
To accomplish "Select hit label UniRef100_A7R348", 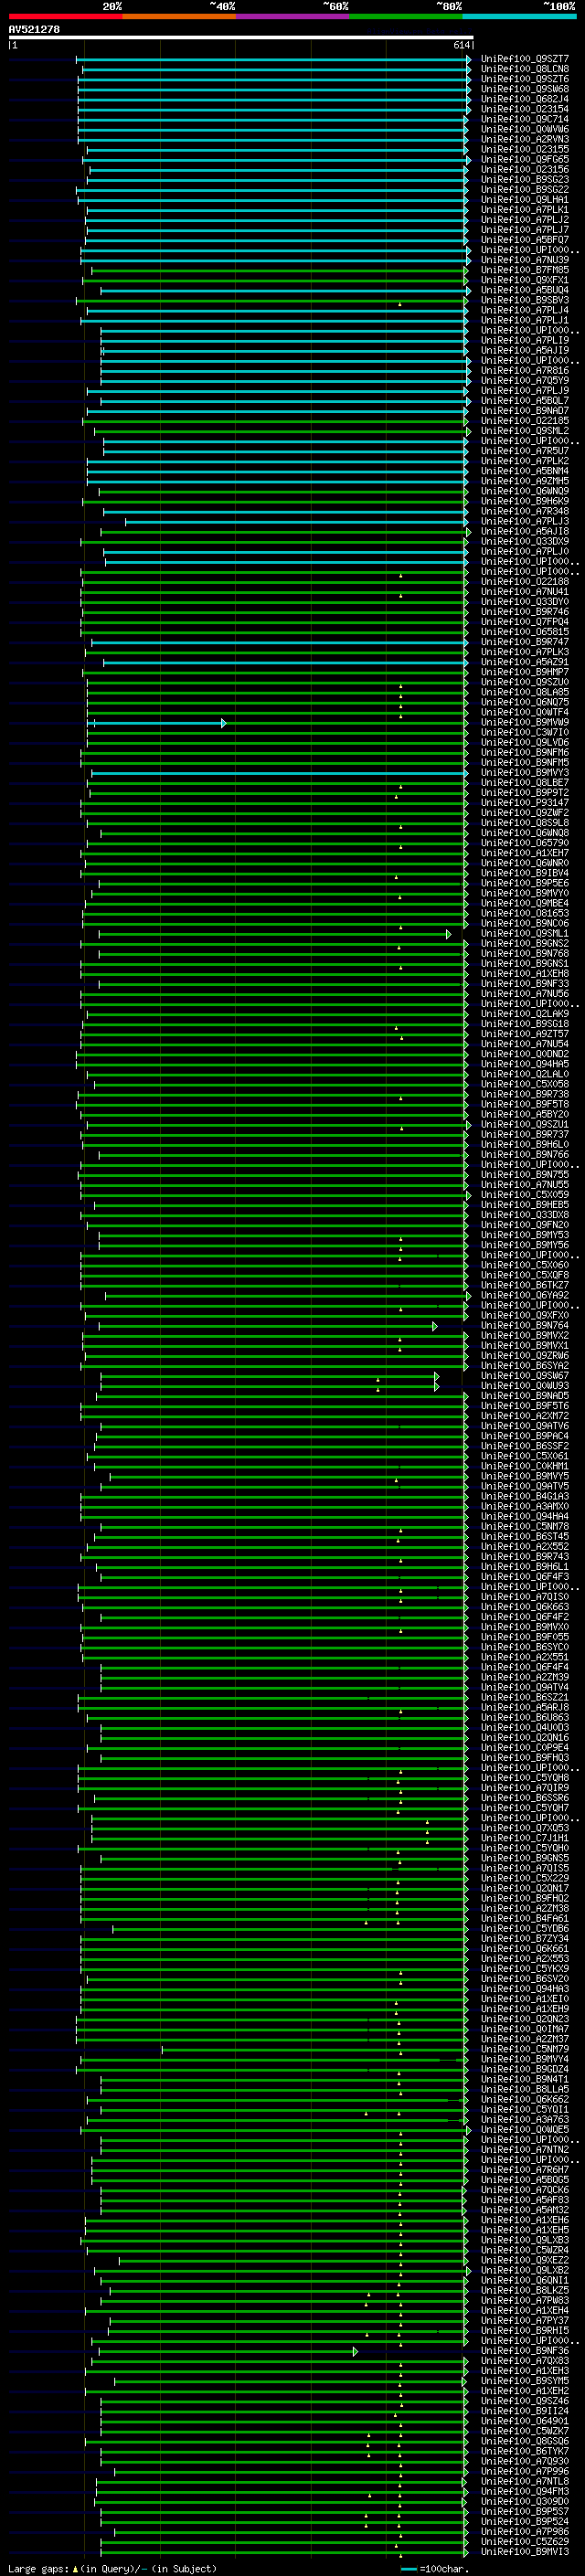I will [x=525, y=511].
